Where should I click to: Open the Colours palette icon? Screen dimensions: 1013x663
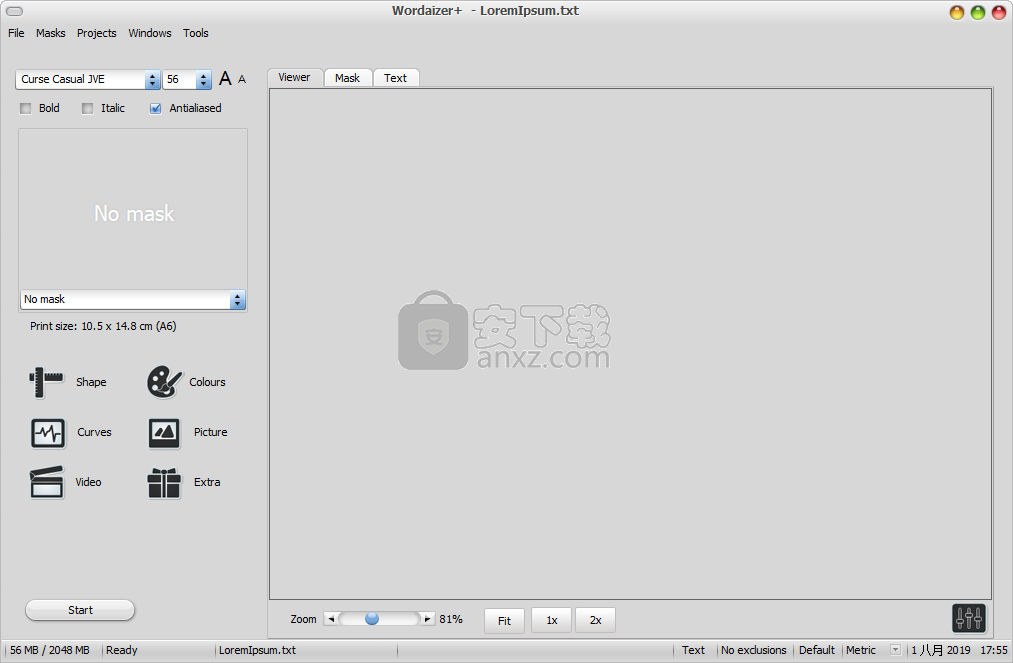point(165,382)
